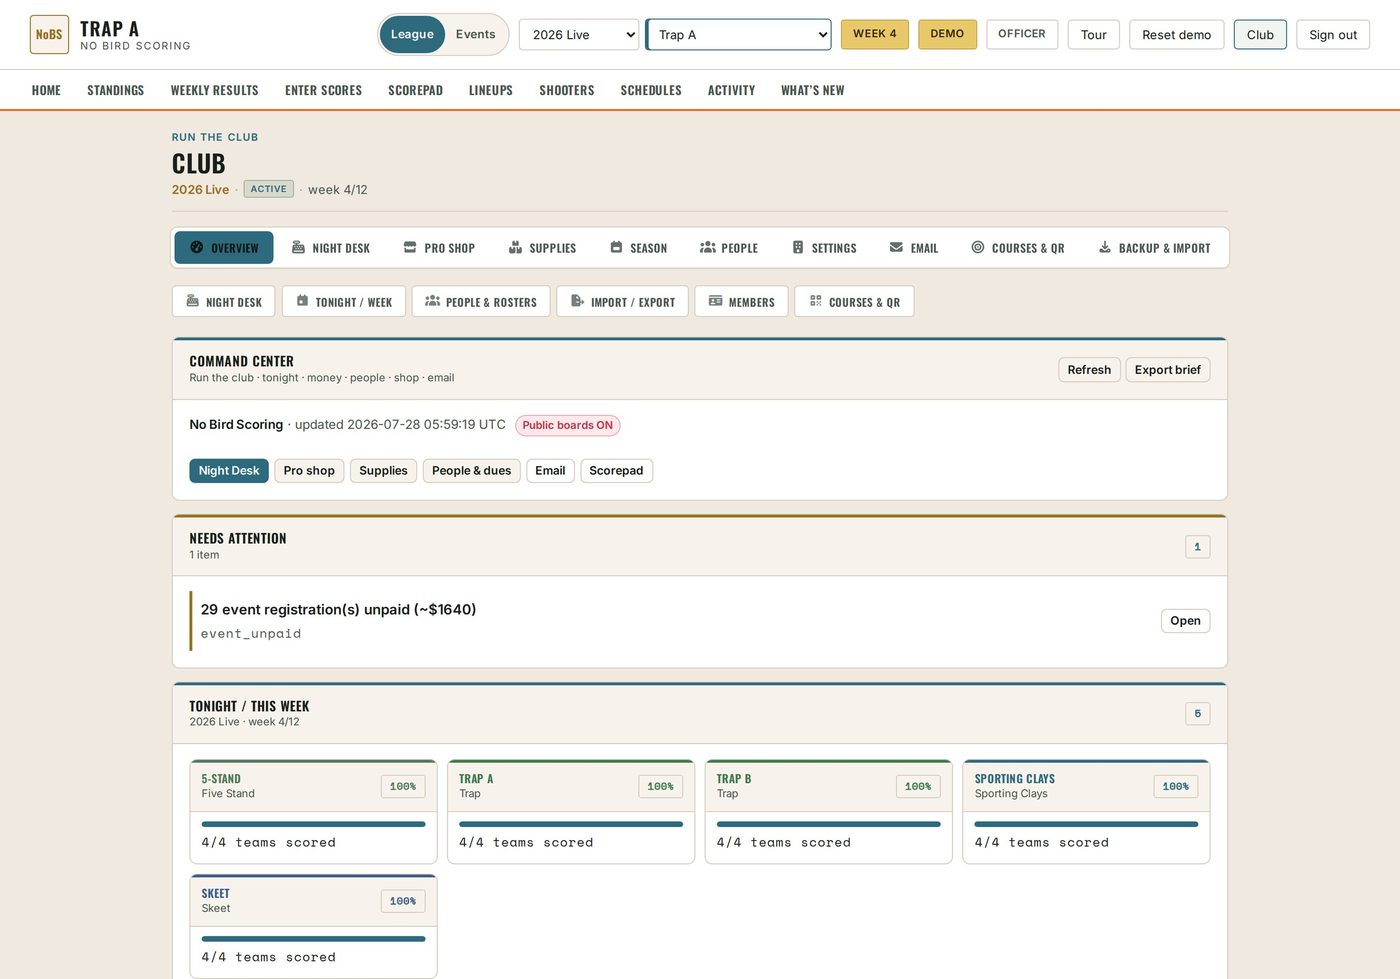Viewport: 1400px width, 979px height.
Task: Go to Standings in the navigation
Action: [115, 90]
